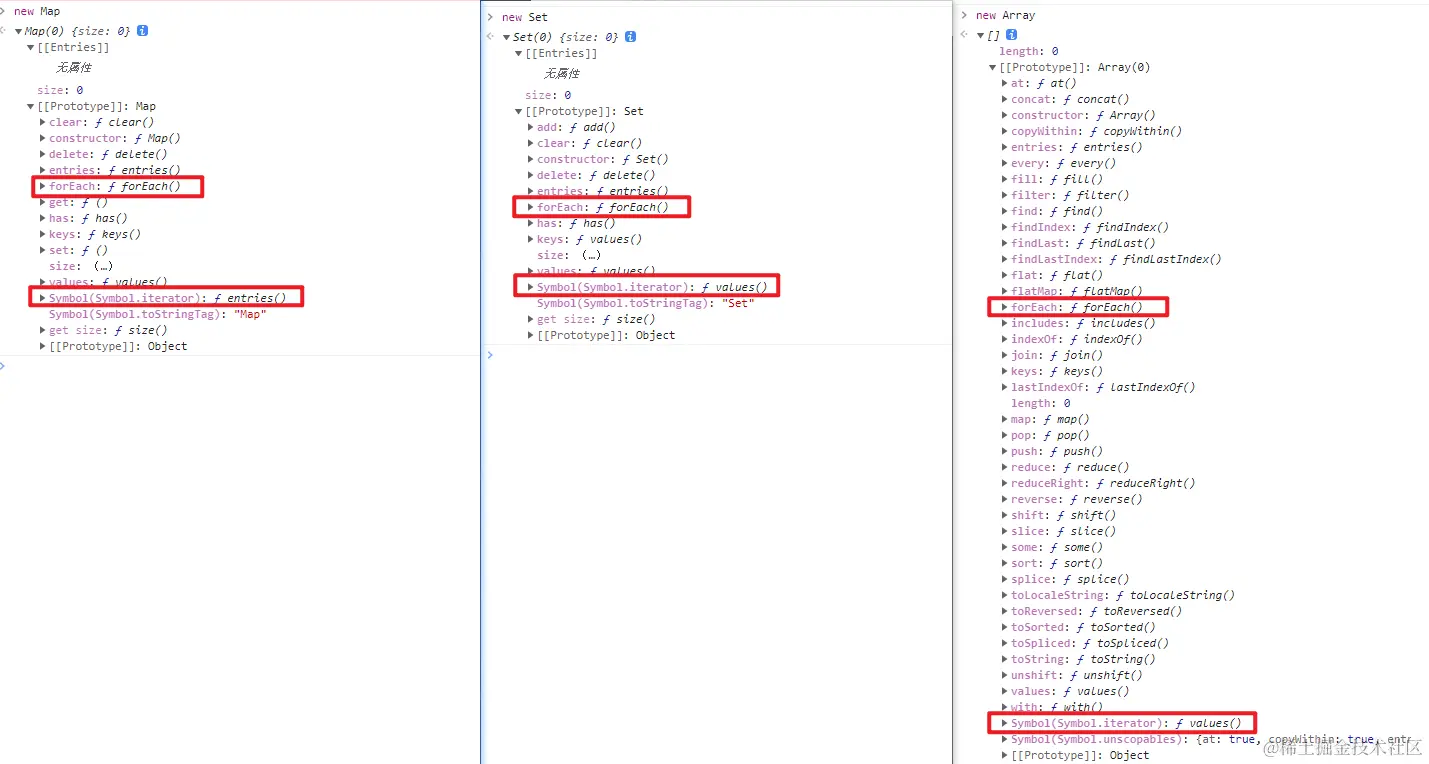This screenshot has height=764, width=1429.
Task: Click the info icon beside Set(0)
Action: pyautogui.click(x=630, y=37)
